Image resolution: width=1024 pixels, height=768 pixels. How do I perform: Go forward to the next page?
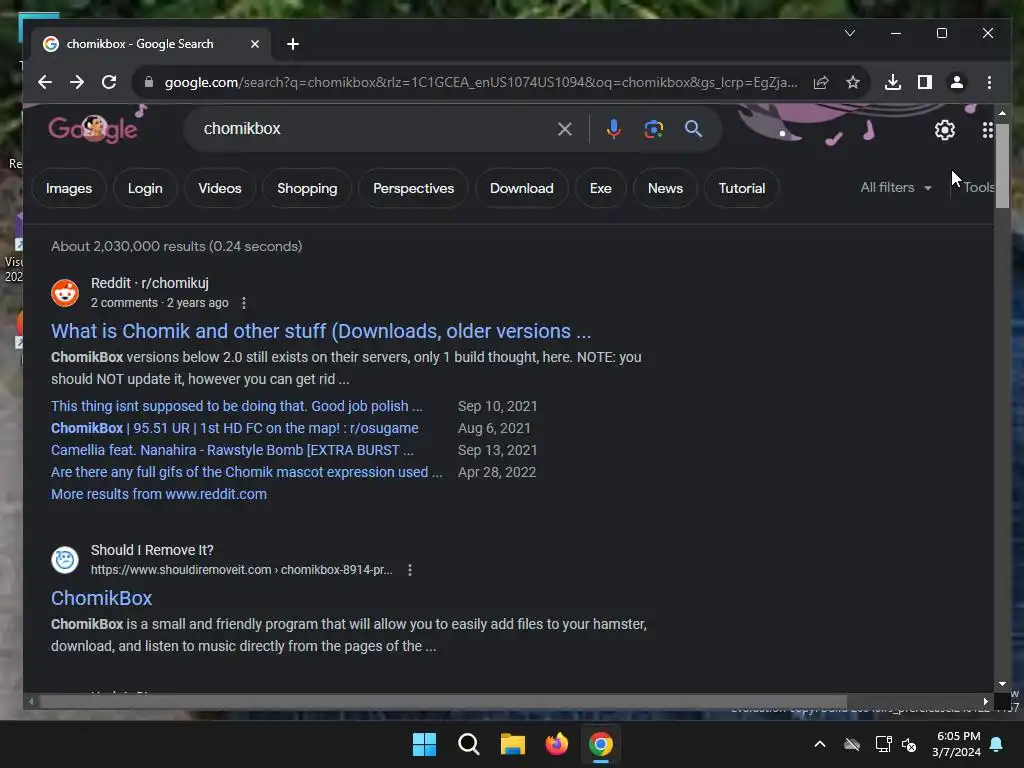[77, 82]
